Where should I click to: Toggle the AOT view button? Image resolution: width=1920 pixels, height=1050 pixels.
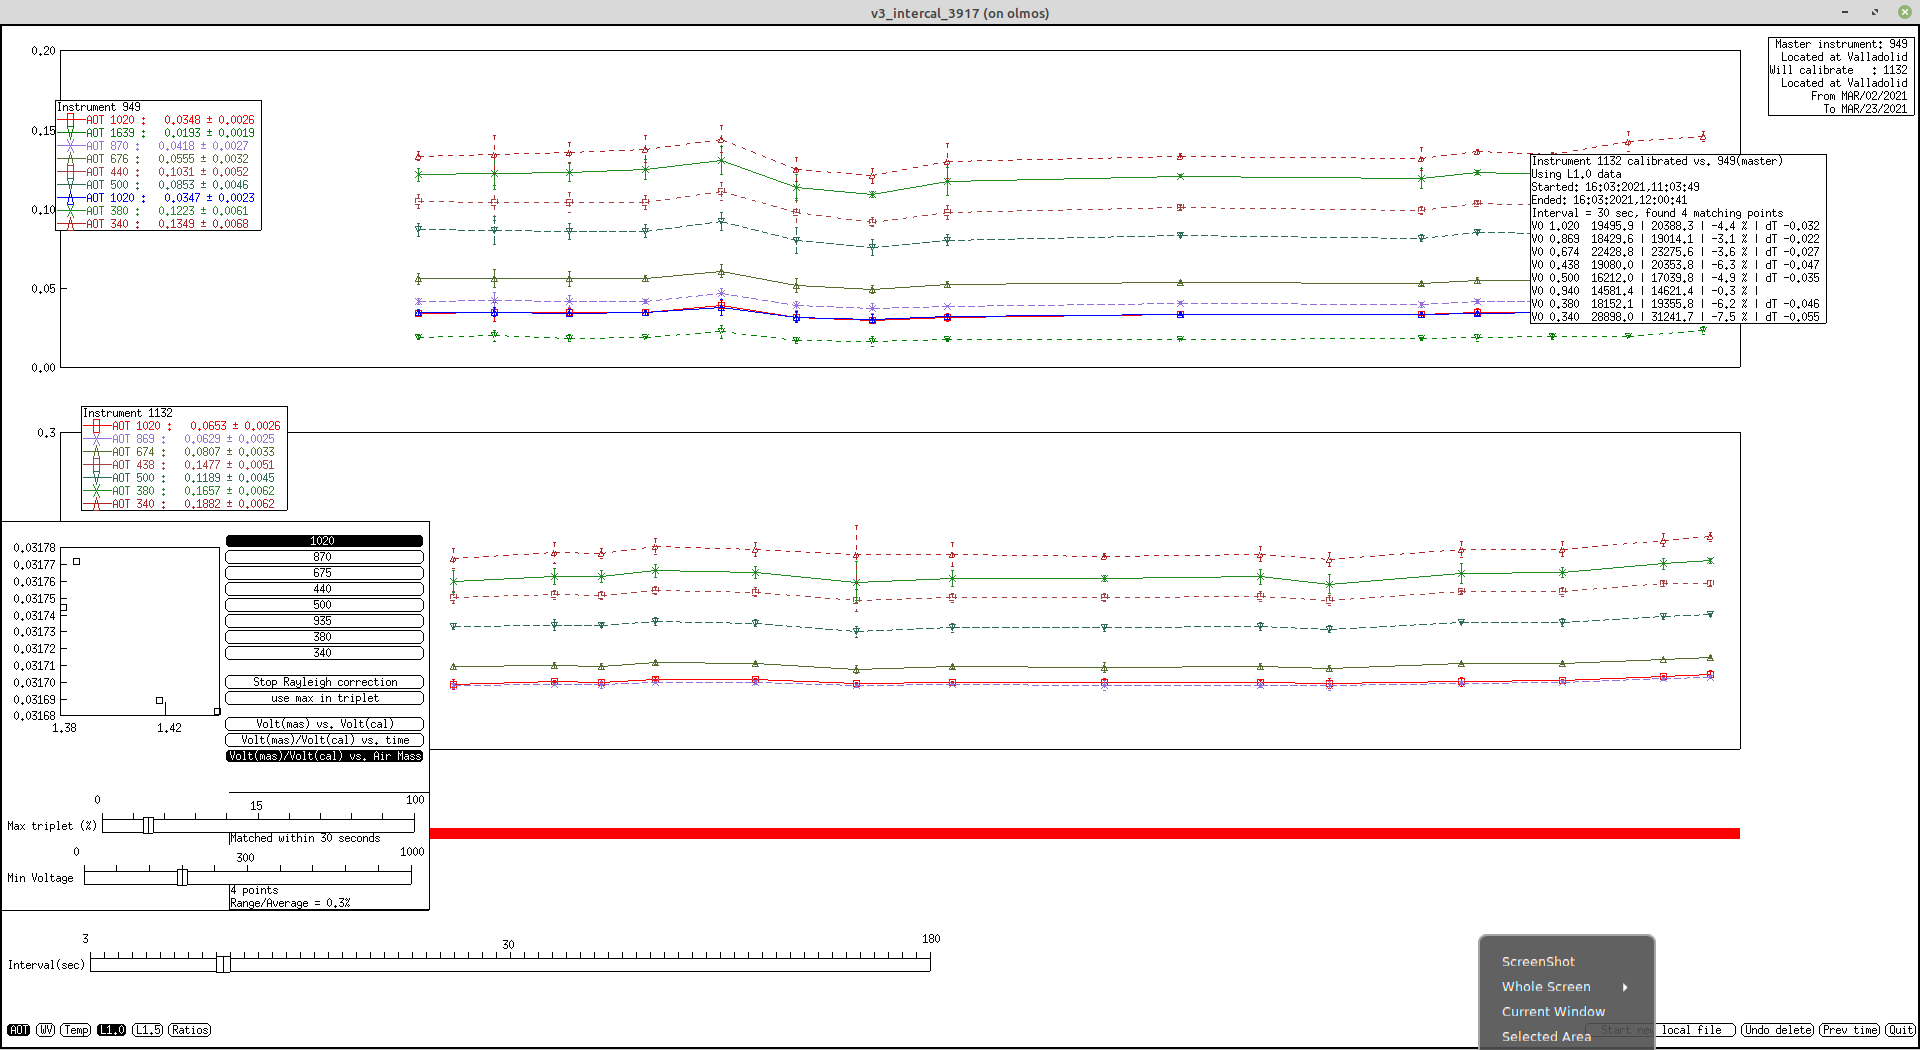[19, 1030]
